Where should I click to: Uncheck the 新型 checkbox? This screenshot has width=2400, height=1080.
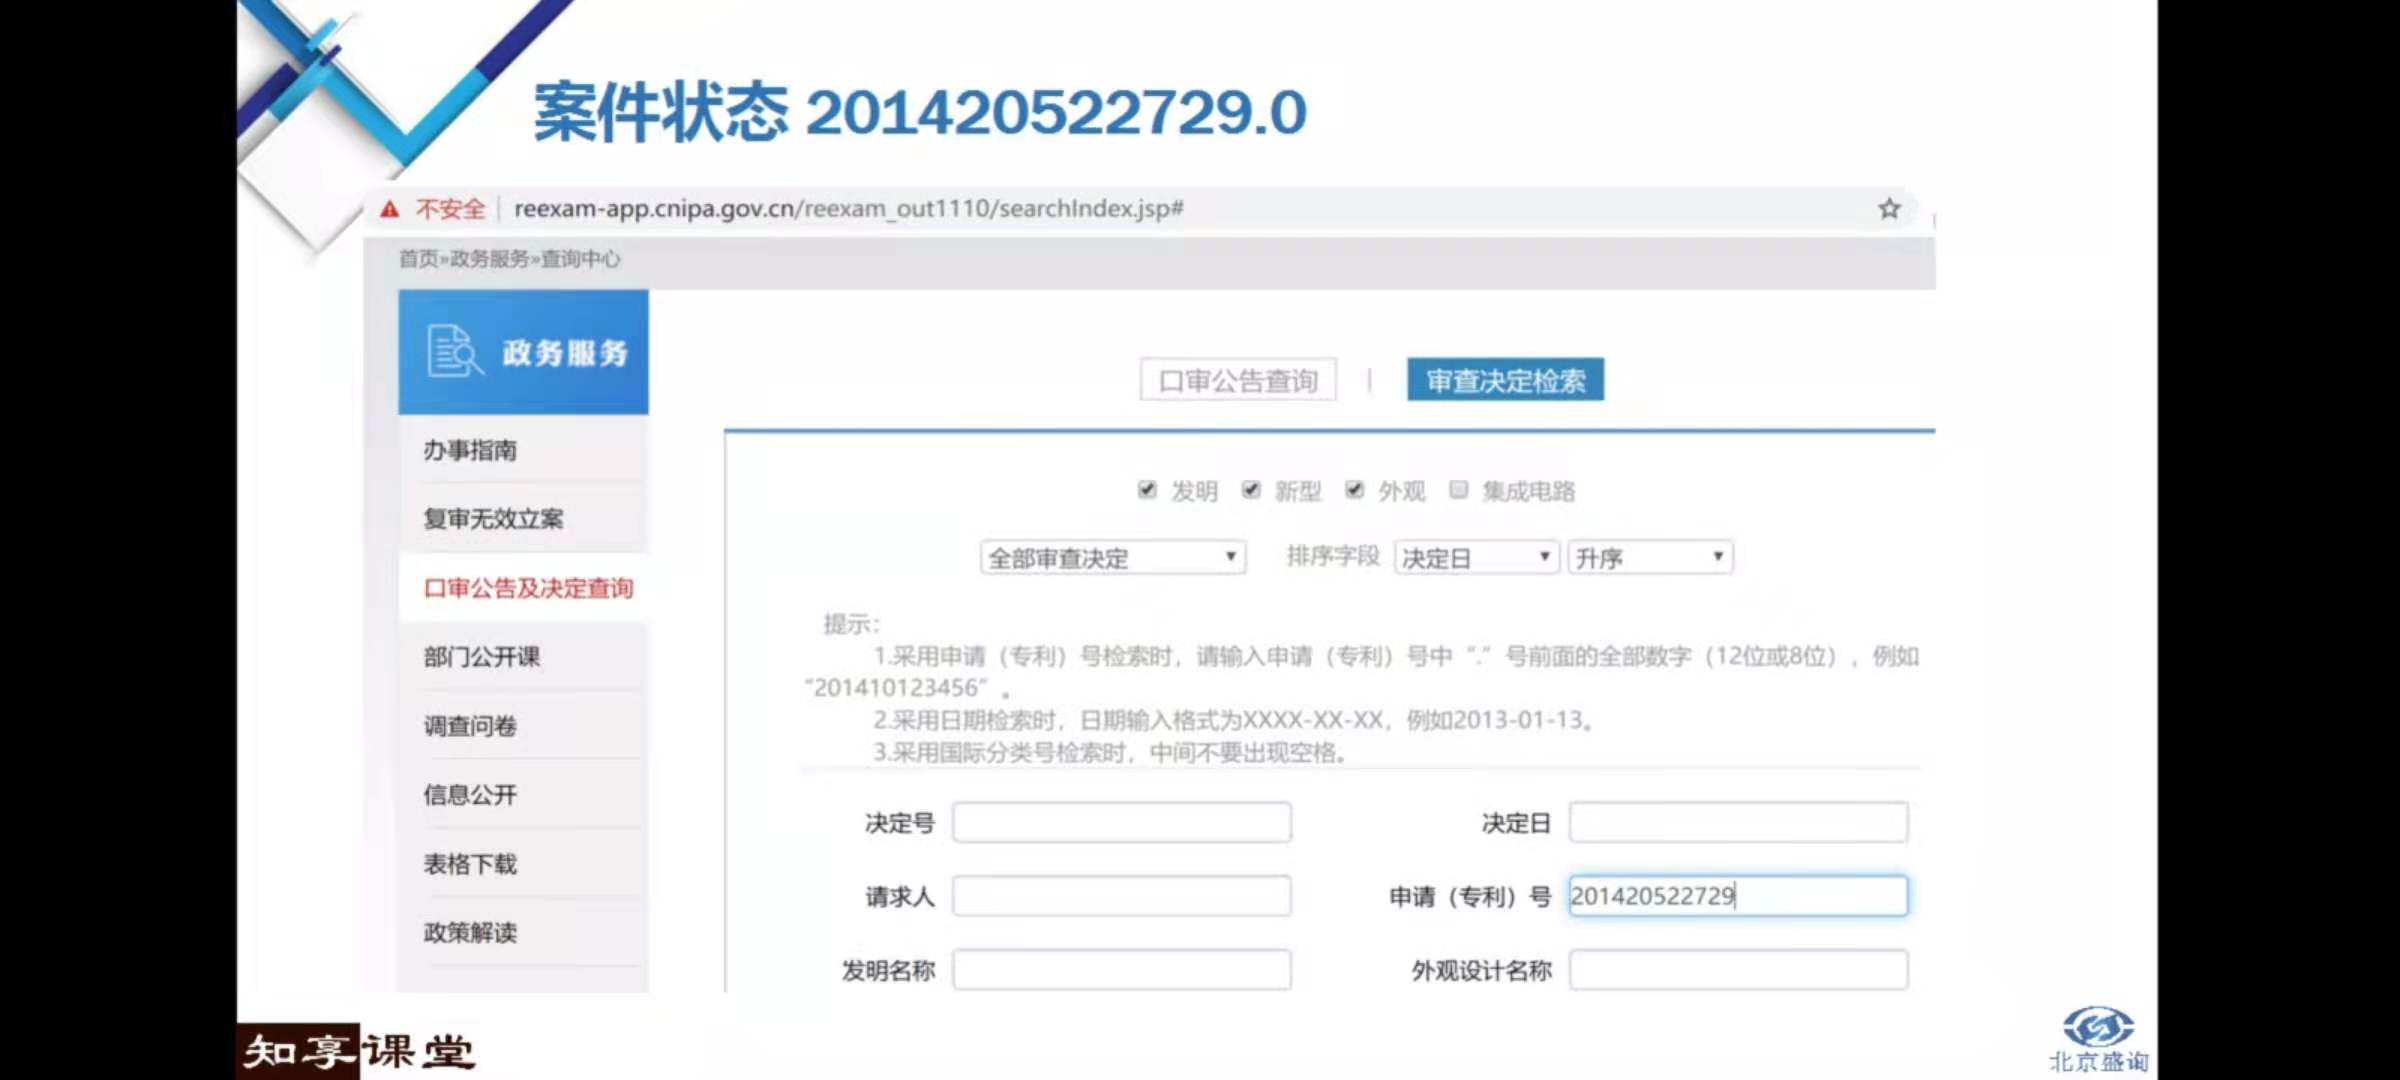(x=1251, y=490)
